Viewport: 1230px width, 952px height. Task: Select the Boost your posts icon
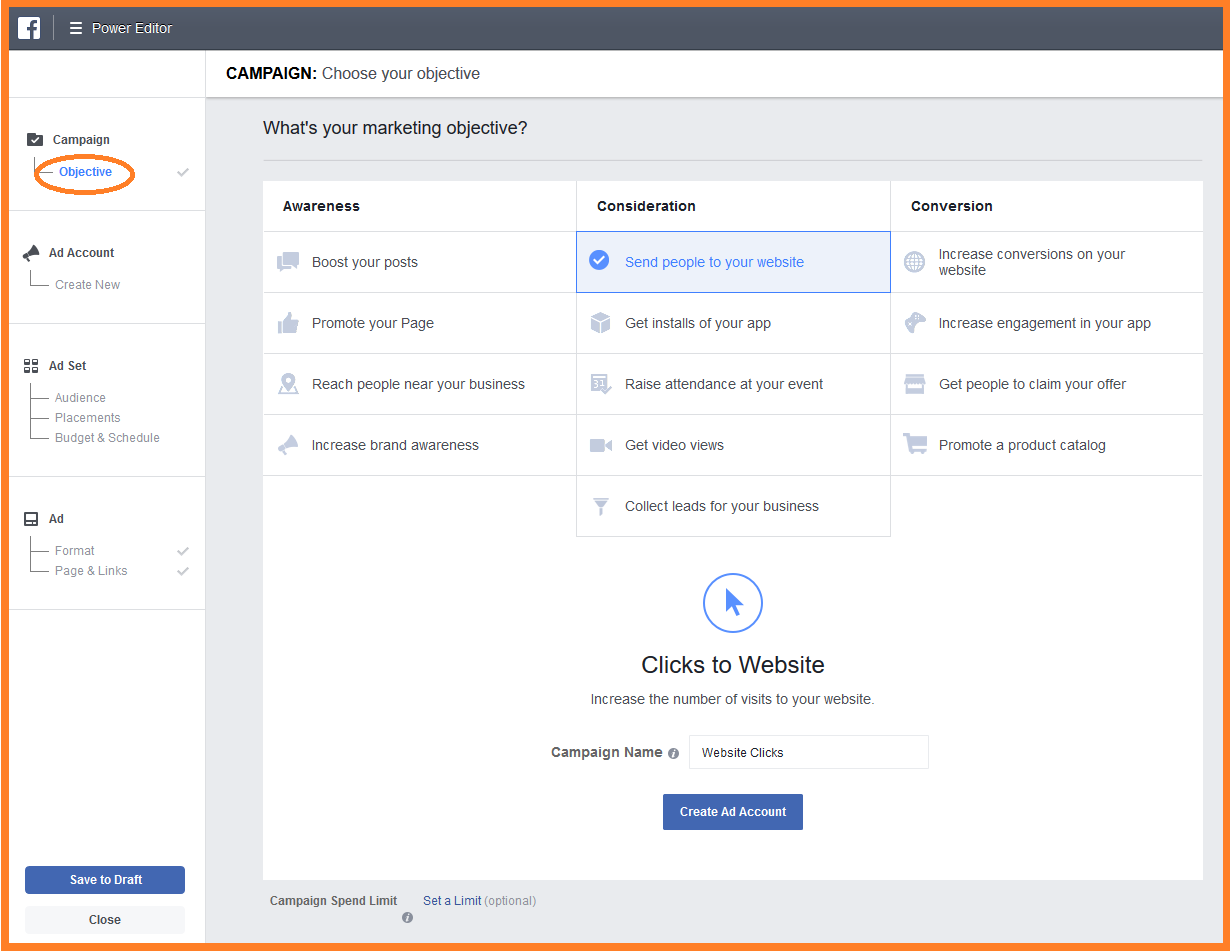pyautogui.click(x=288, y=262)
